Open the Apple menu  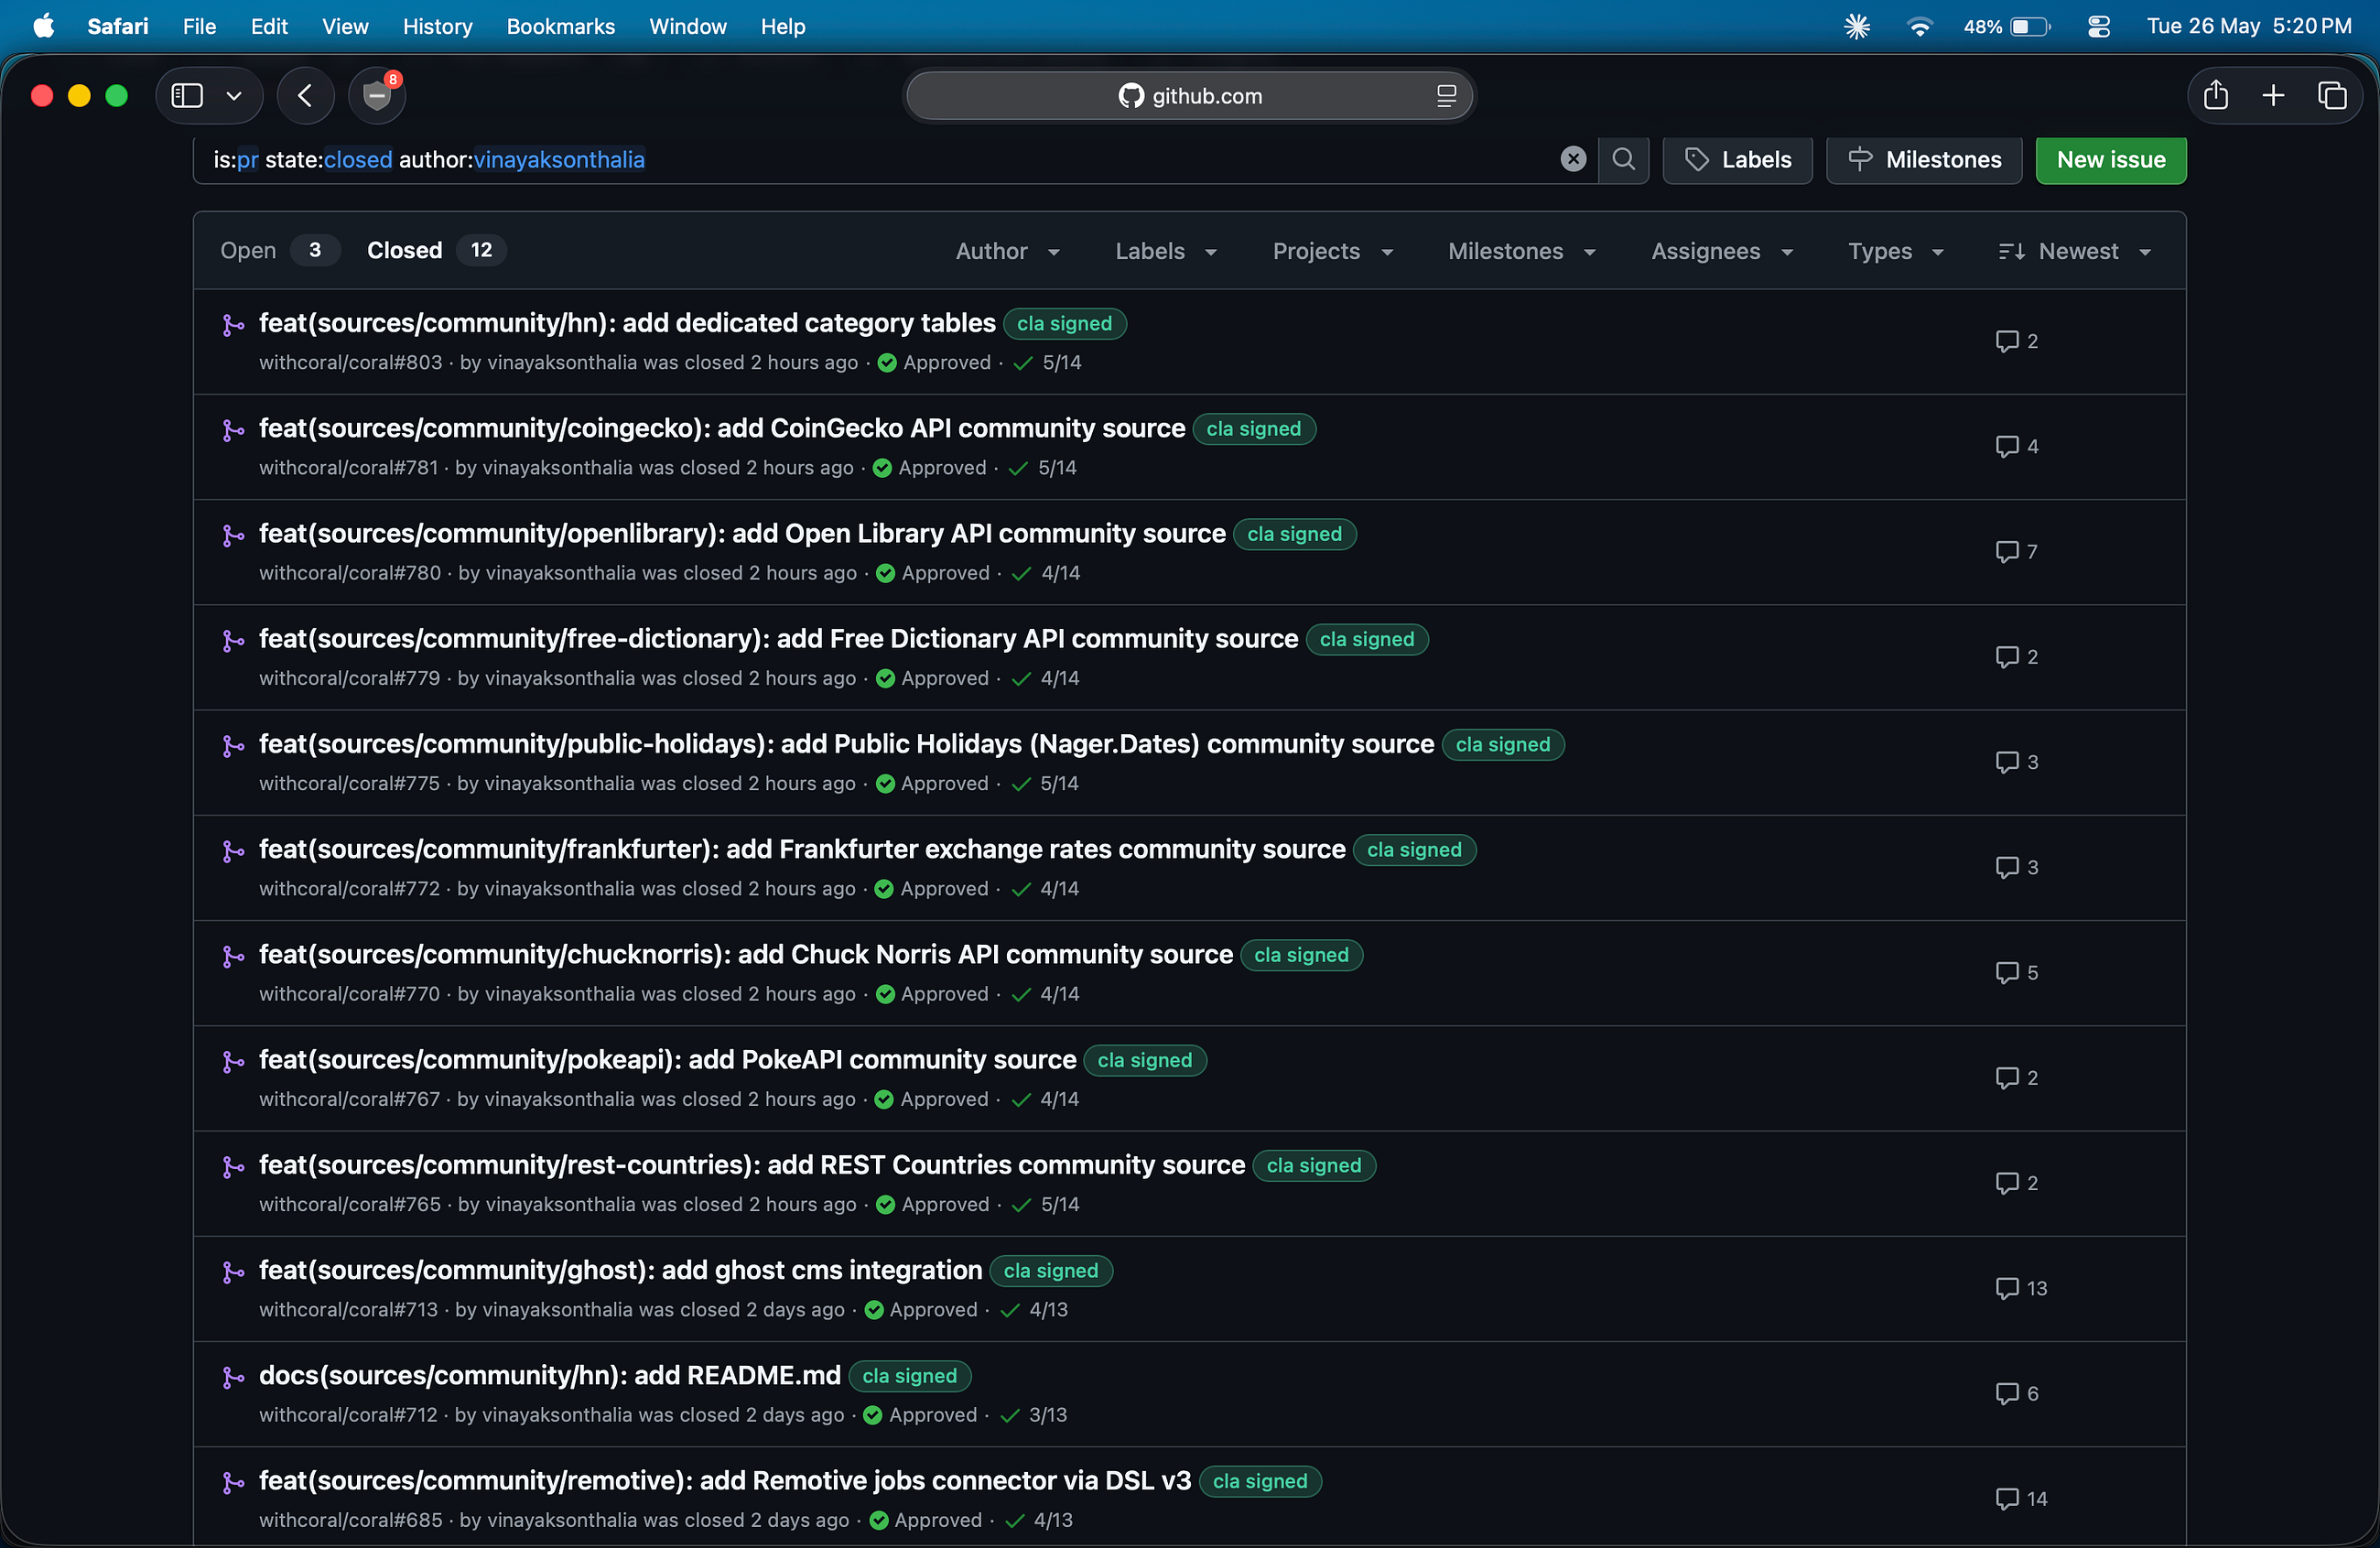(43, 26)
